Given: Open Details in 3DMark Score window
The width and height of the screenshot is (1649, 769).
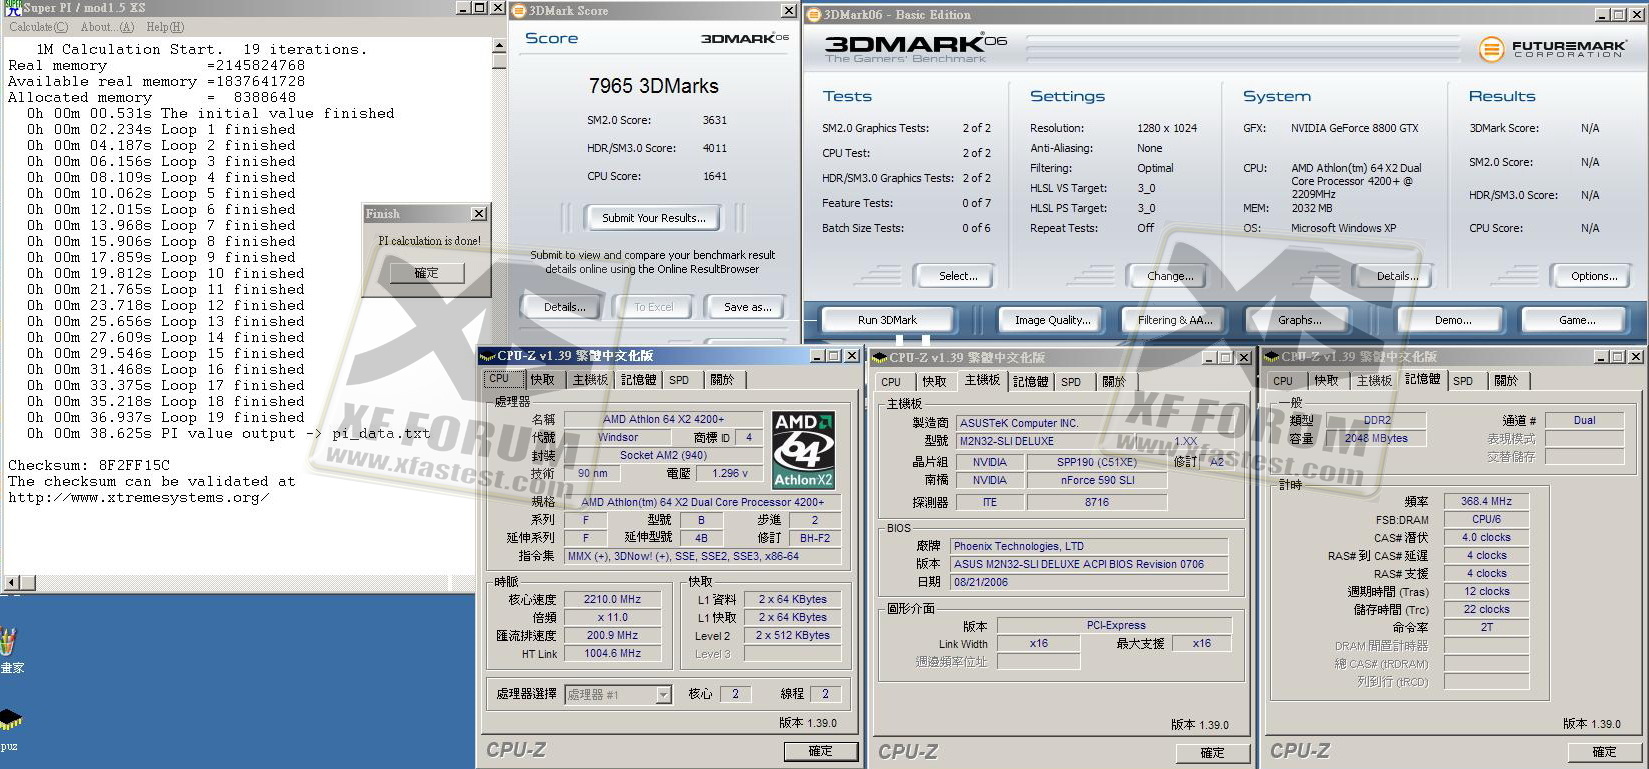Looking at the screenshot, I should [x=565, y=307].
